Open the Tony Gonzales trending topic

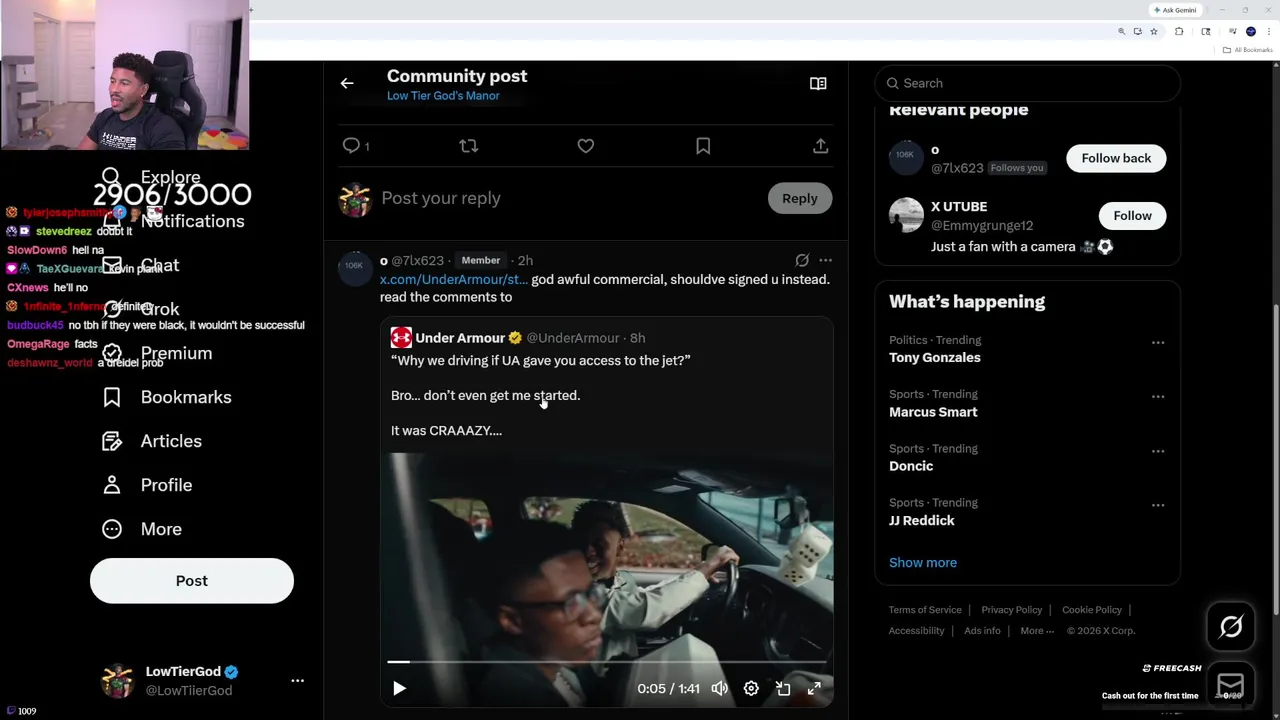(935, 357)
